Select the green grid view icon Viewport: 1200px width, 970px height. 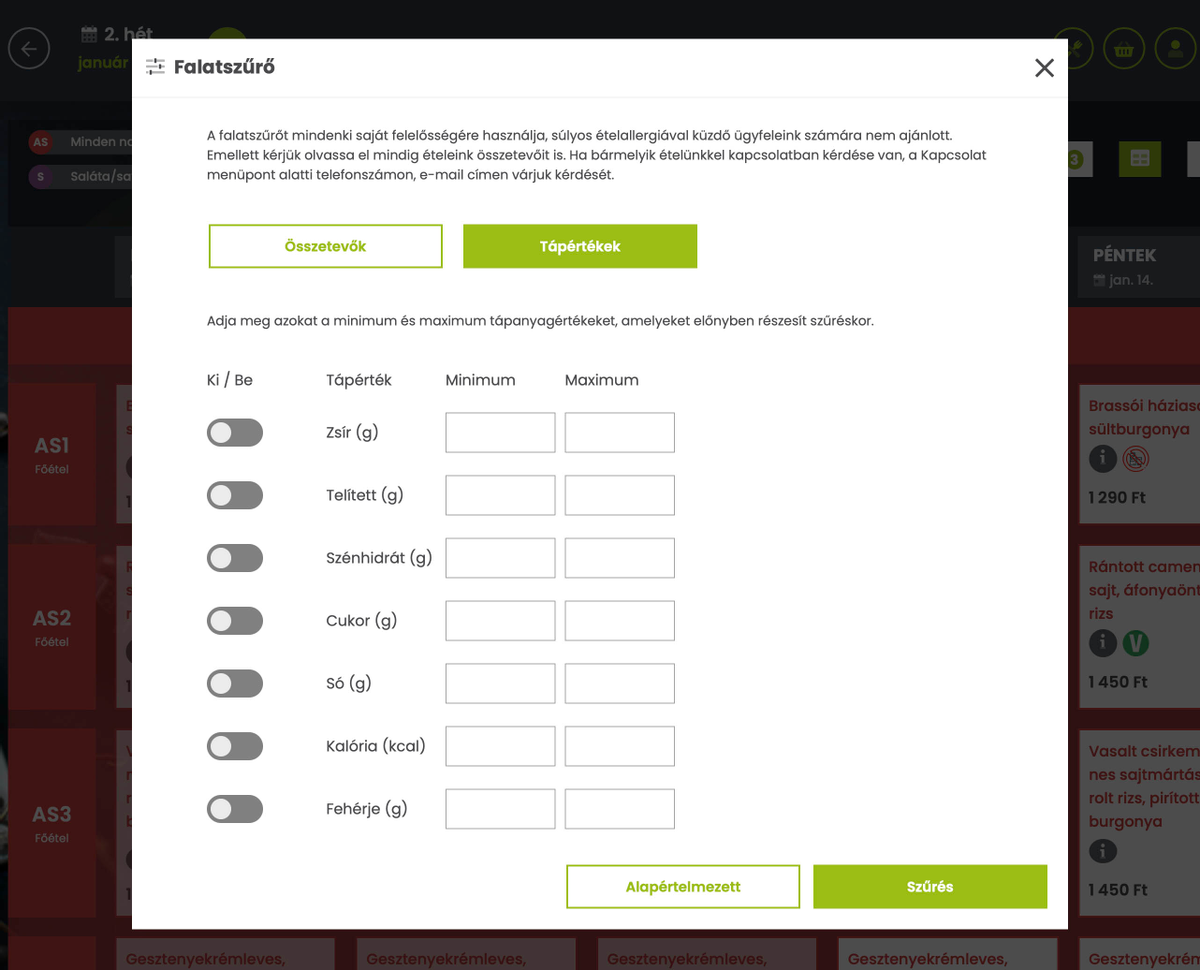pos(1139,159)
